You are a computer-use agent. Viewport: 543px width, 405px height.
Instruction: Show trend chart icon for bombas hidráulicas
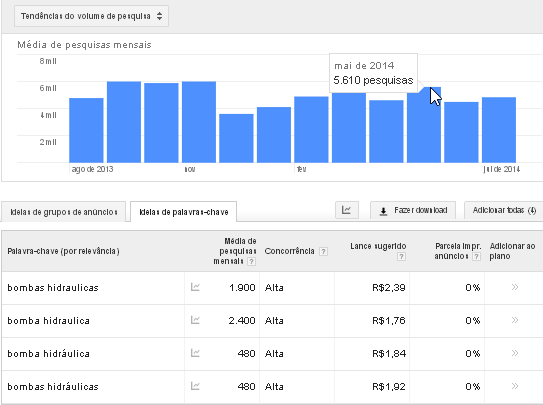tap(195, 386)
